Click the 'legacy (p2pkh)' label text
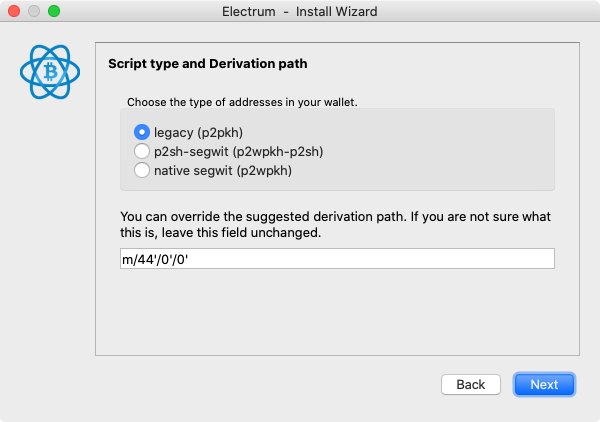This screenshot has width=600, height=422. [198, 133]
